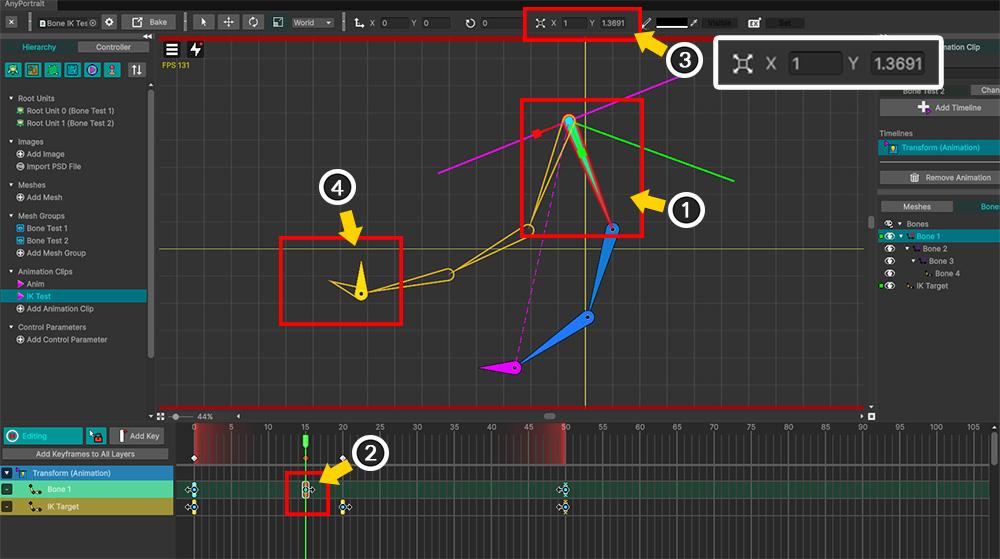
Task: Select the arrow Select gizmo tool
Action: pyautogui.click(x=203, y=22)
